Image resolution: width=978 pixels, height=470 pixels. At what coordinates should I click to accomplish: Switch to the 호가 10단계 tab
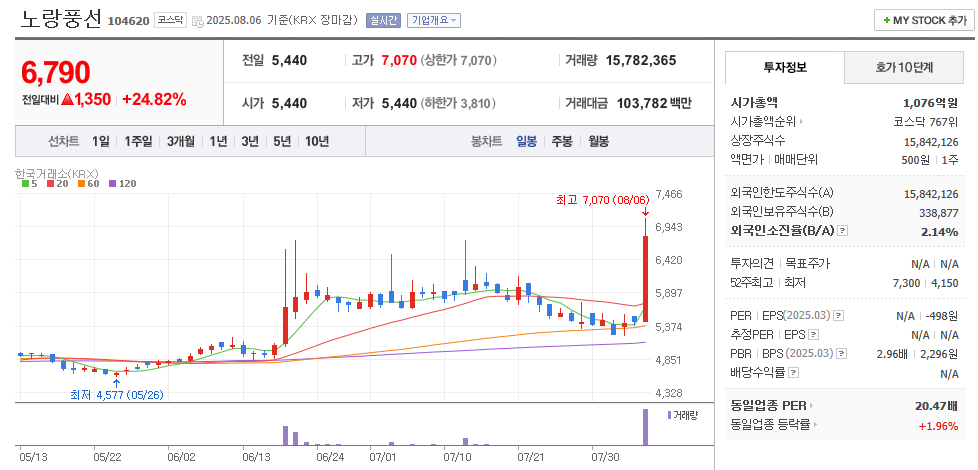coord(904,67)
